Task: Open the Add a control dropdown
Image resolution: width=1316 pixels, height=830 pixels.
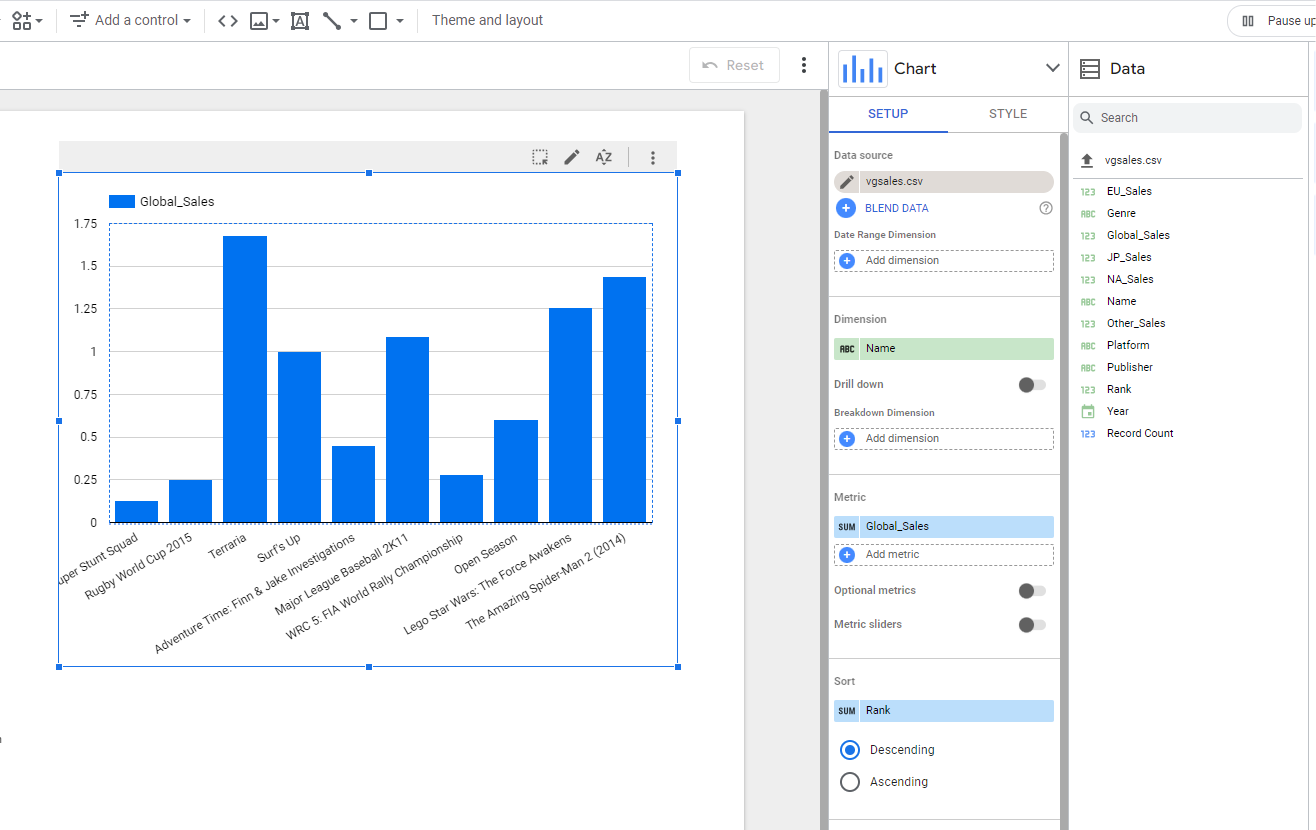Action: [x=131, y=21]
